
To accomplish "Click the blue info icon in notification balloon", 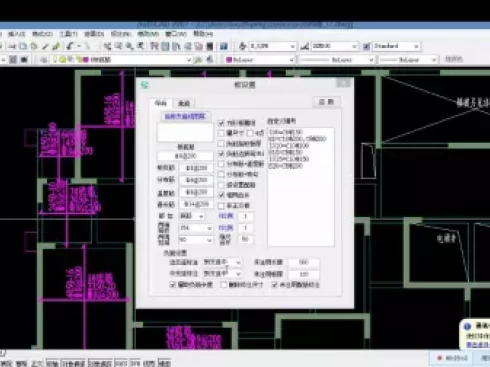I will pyautogui.click(x=467, y=326).
